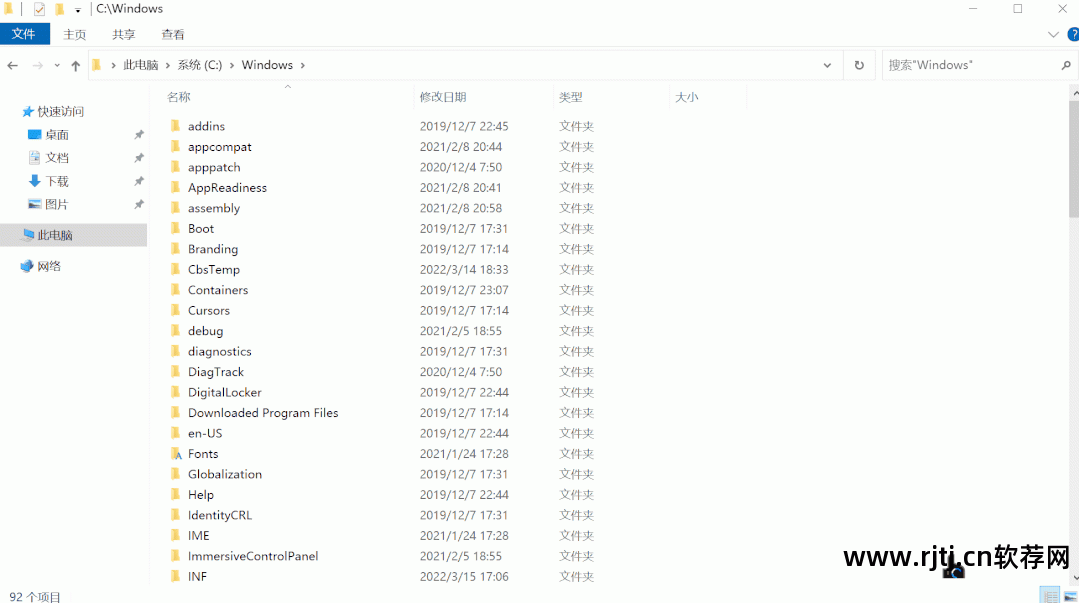This screenshot has height=603, width=1079.
Task: Switch to the 查看 ribbon tab
Action: pos(173,34)
